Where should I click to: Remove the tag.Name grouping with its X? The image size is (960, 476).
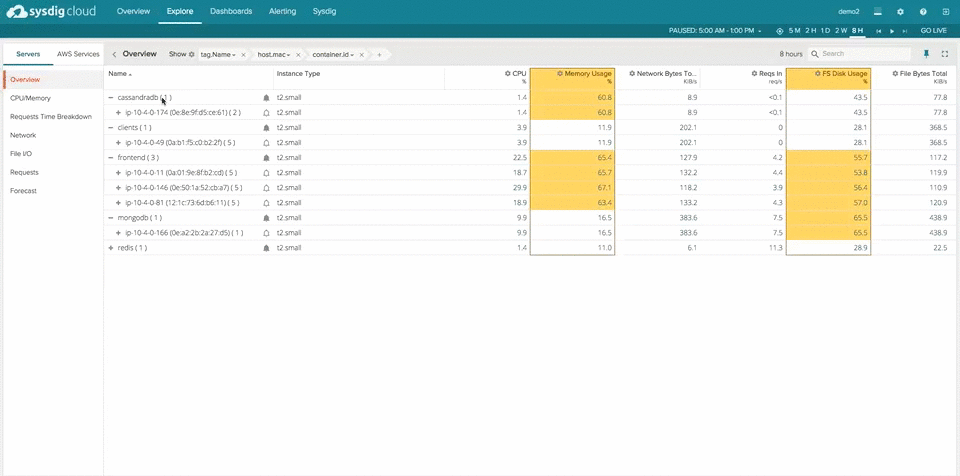[x=243, y=55]
